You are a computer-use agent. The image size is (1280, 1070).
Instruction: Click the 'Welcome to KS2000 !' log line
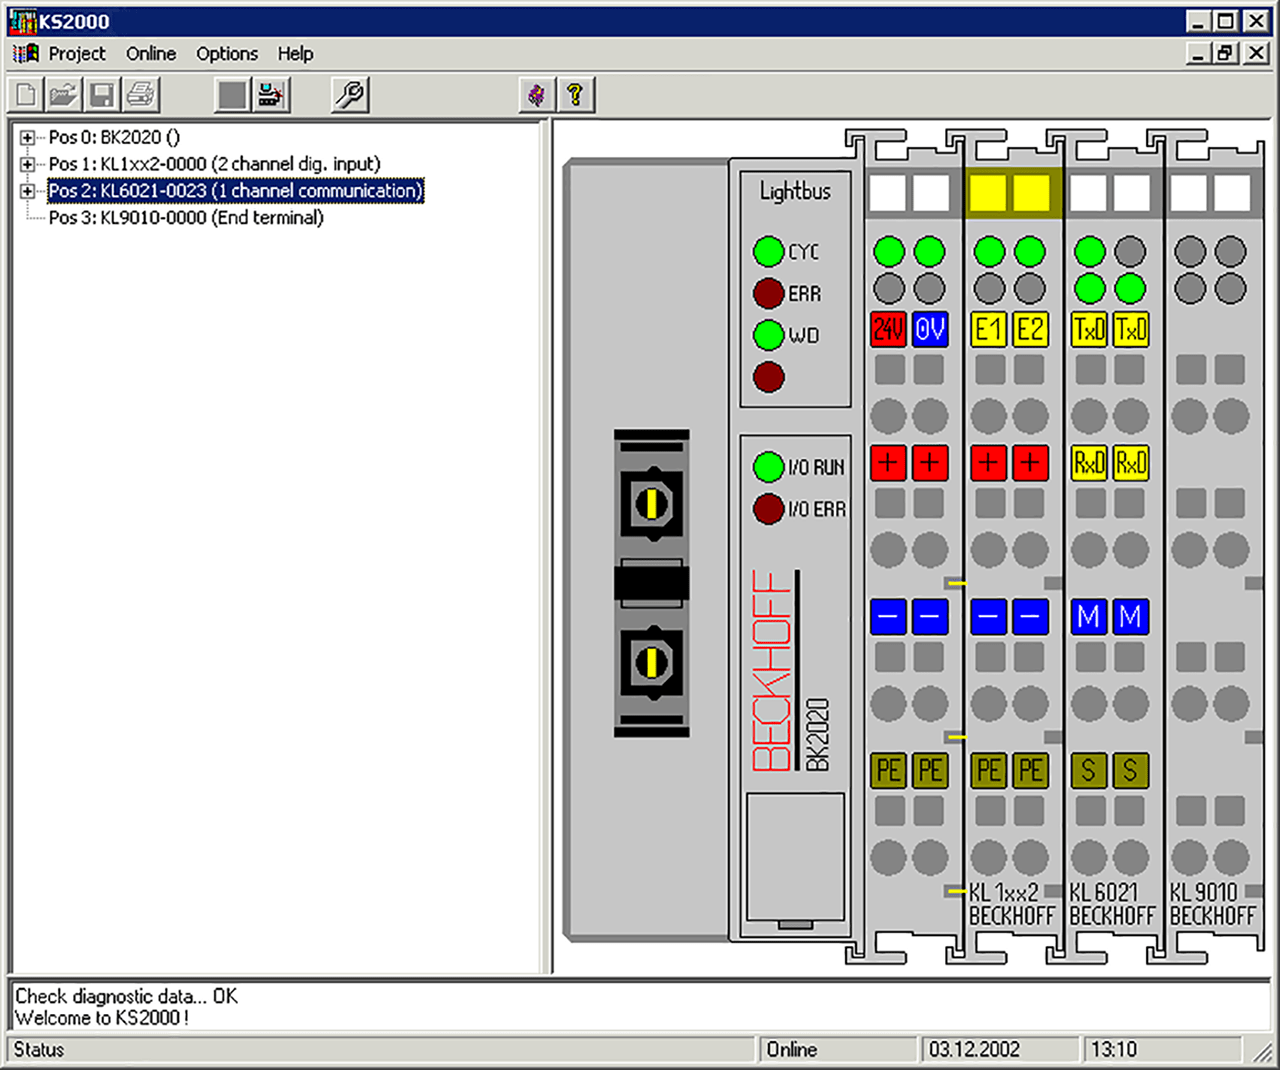[101, 1018]
